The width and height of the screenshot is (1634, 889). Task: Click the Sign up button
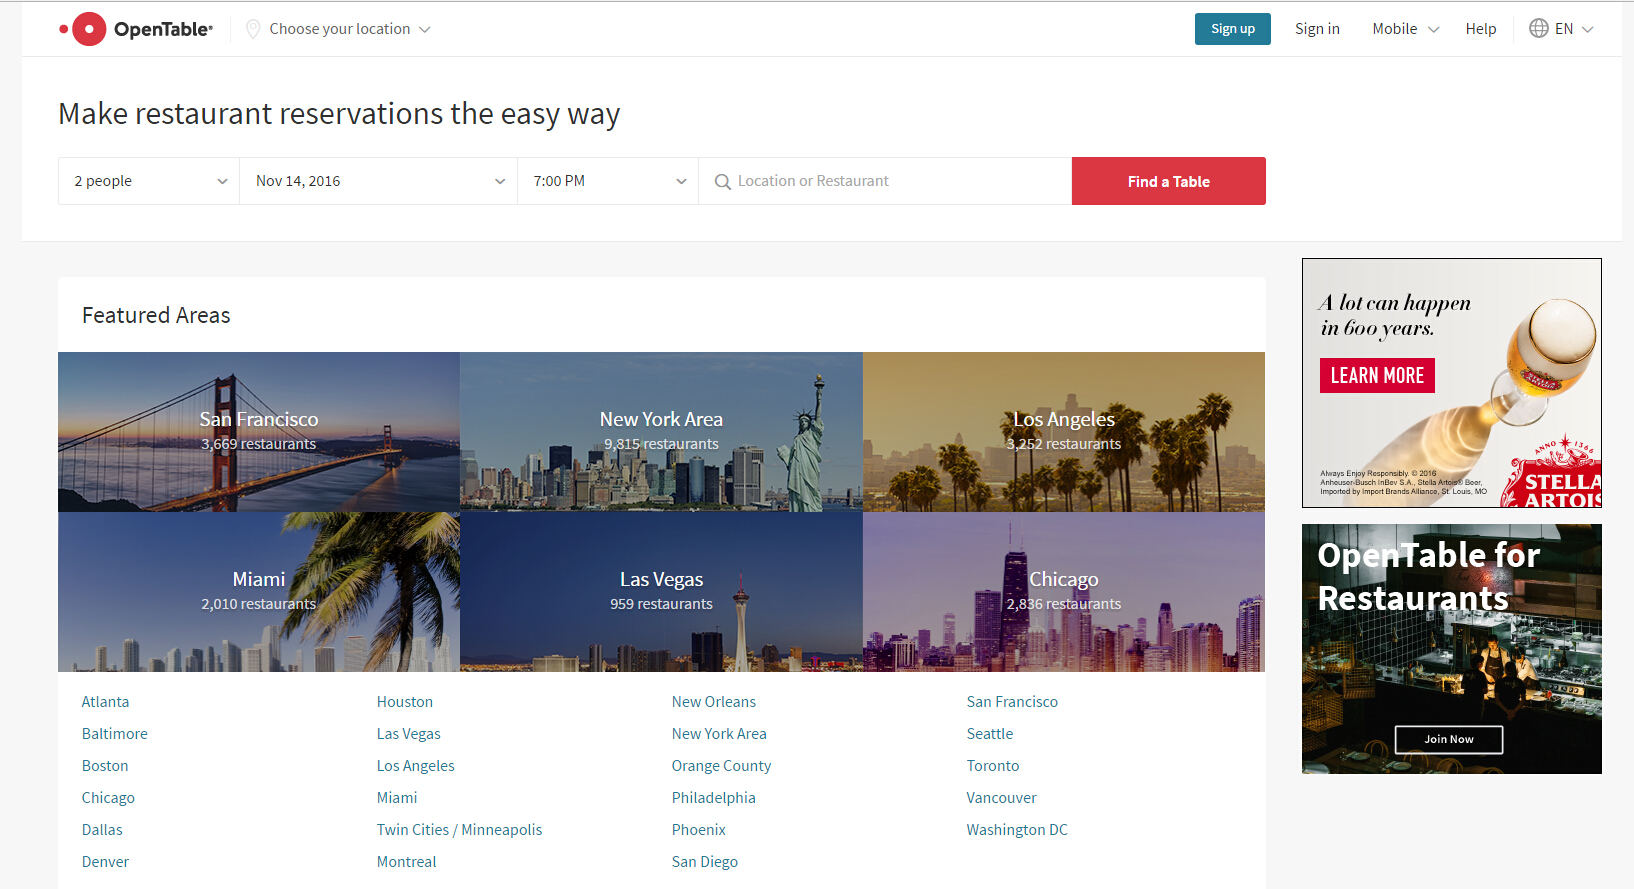(x=1233, y=29)
